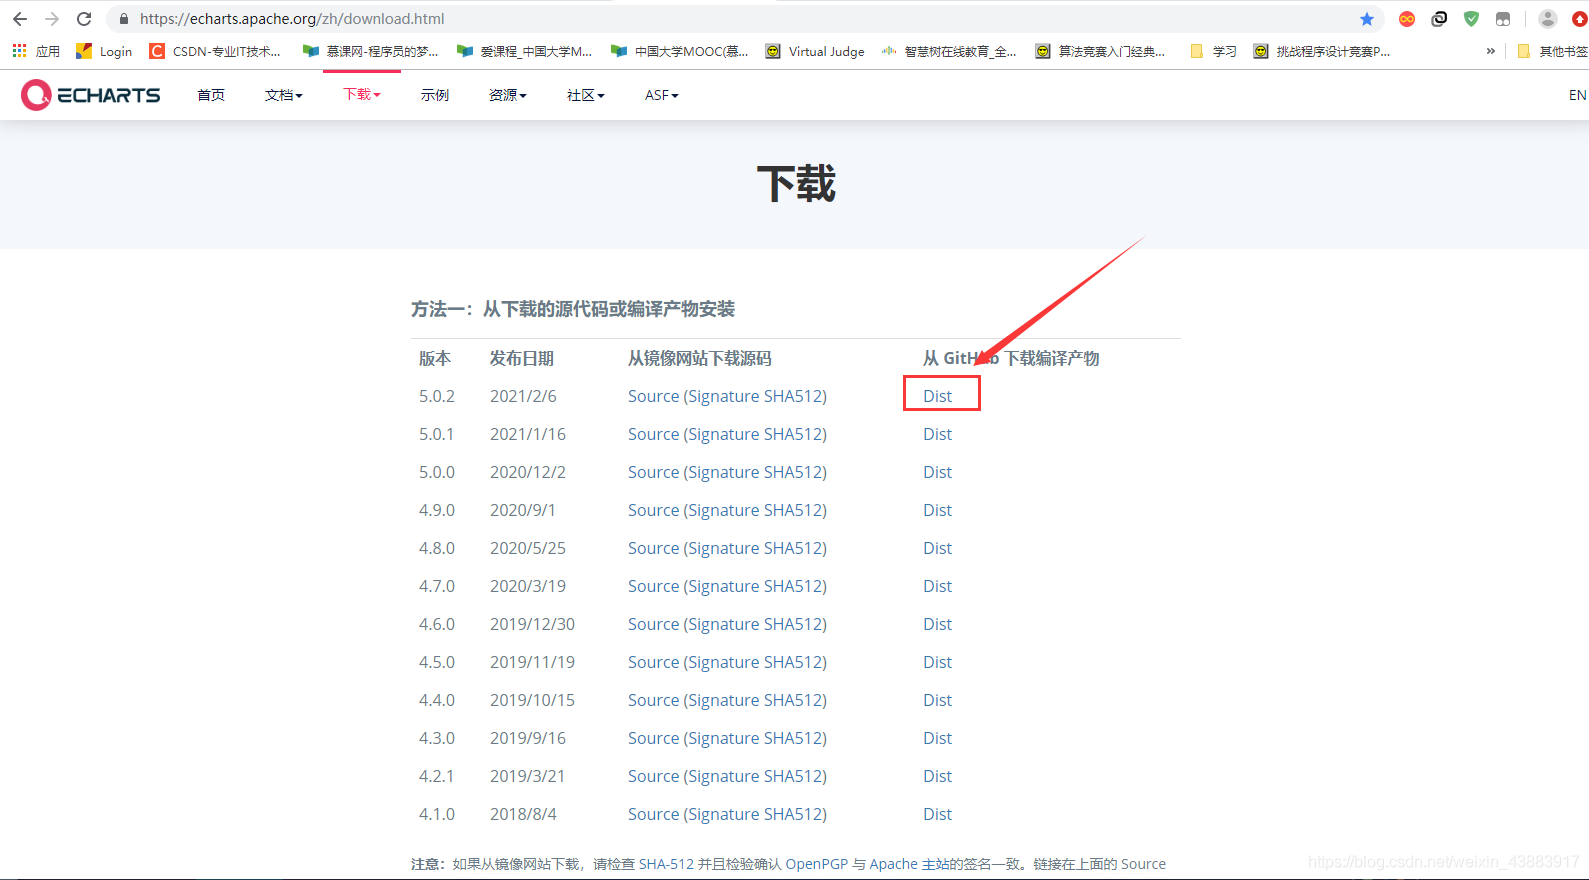Viewport: 1589px width, 880px height.
Task: Click Source link for version 5.0.2
Action: tap(653, 396)
